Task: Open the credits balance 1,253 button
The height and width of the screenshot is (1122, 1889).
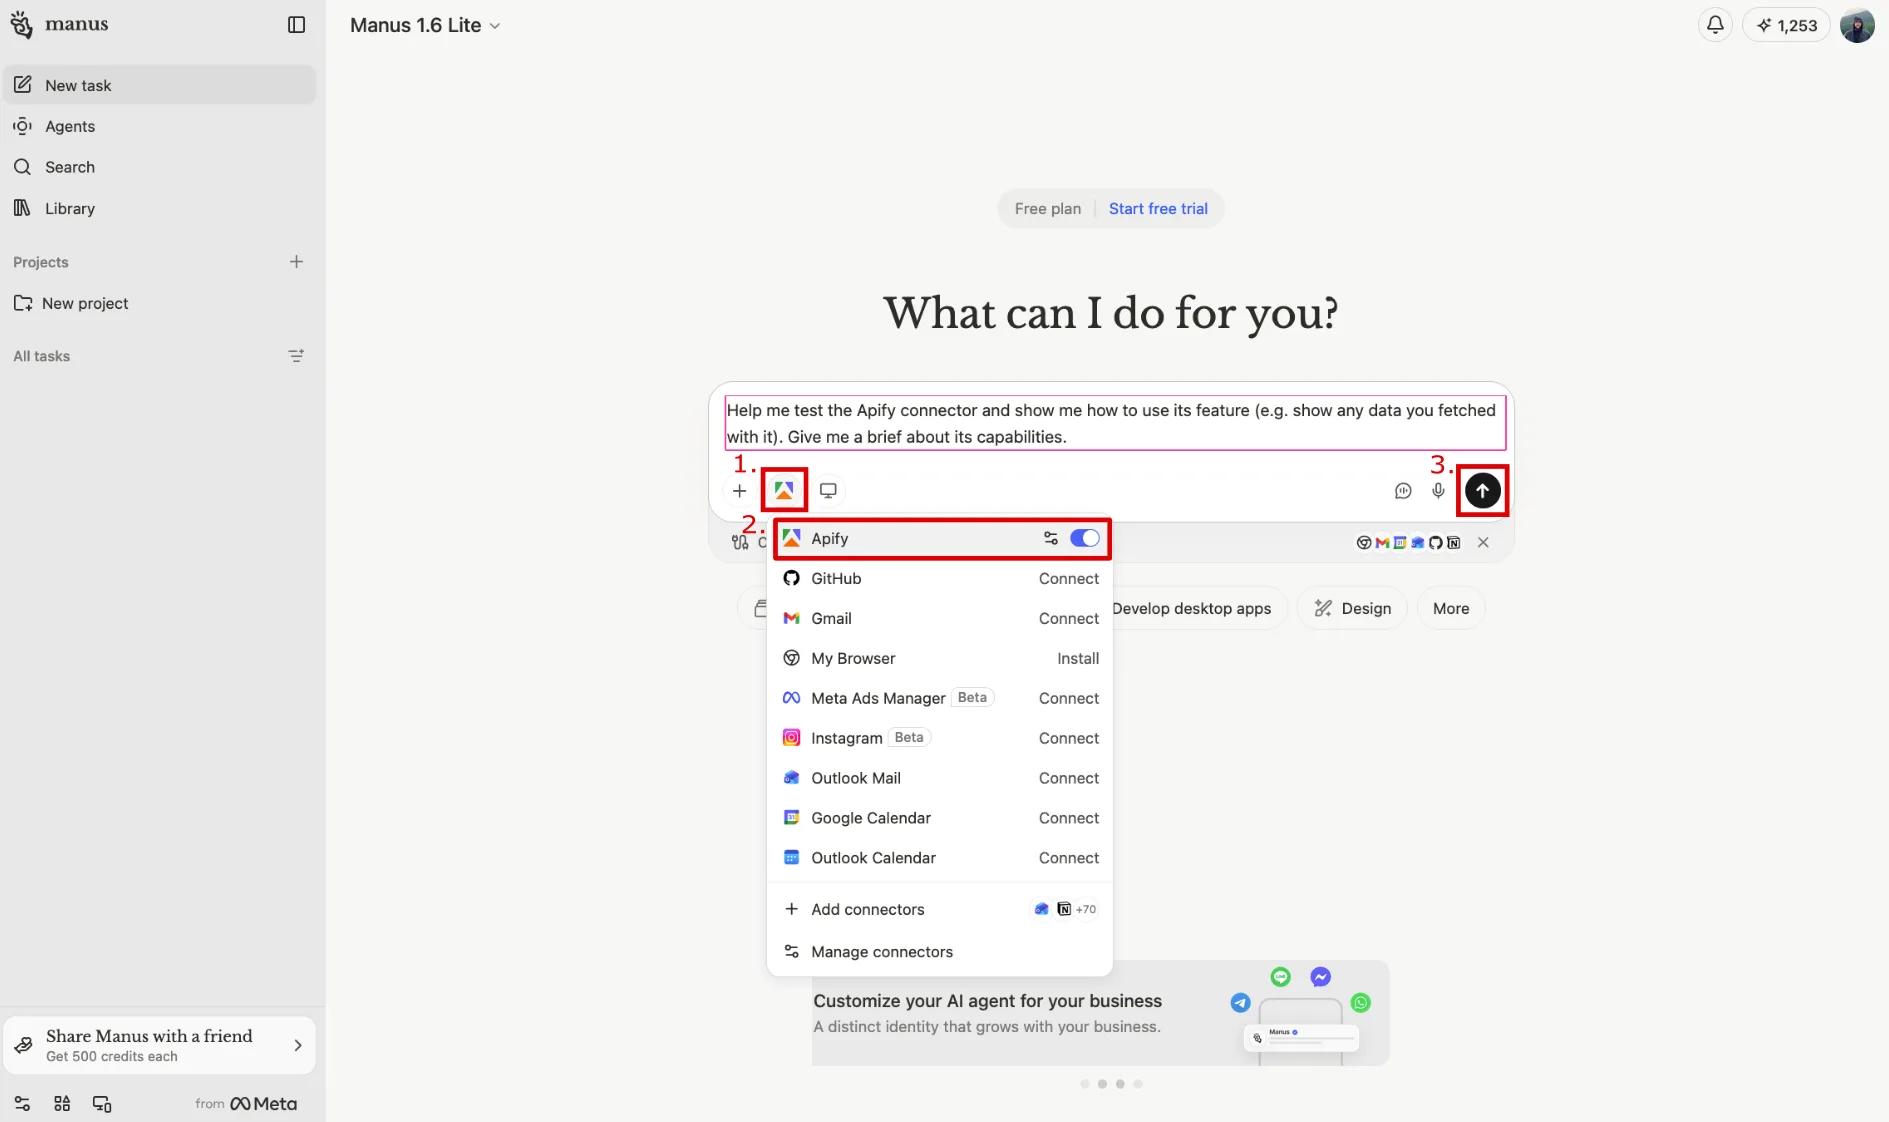Action: click(x=1786, y=25)
